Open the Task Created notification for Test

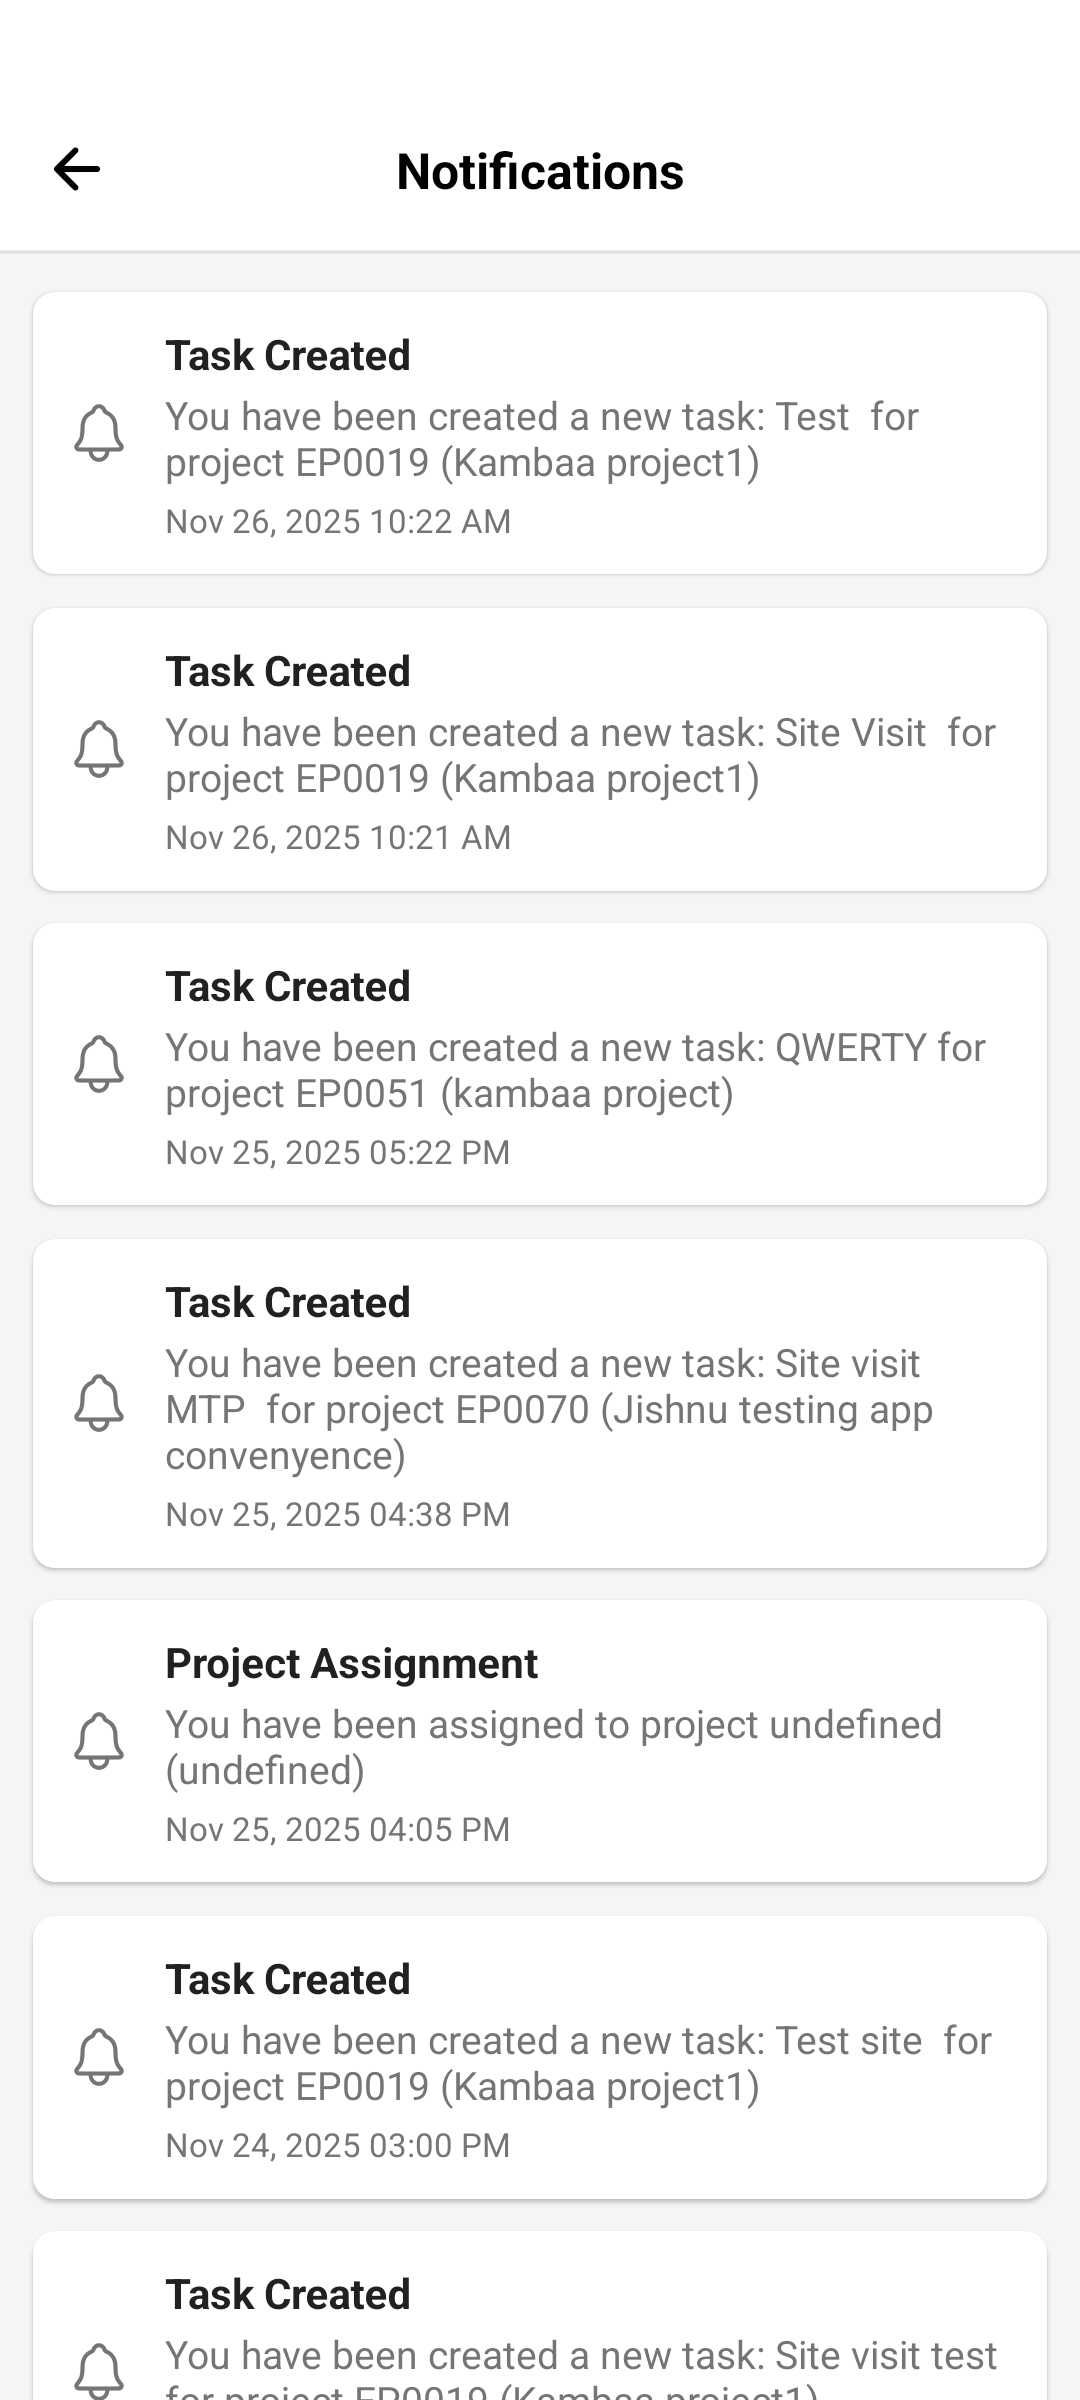coord(541,440)
